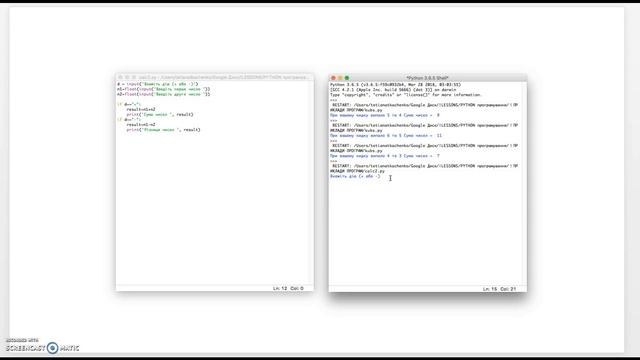Click the 'Python 3.6.5 (v3.6.5...' version line in the shell

395,84
